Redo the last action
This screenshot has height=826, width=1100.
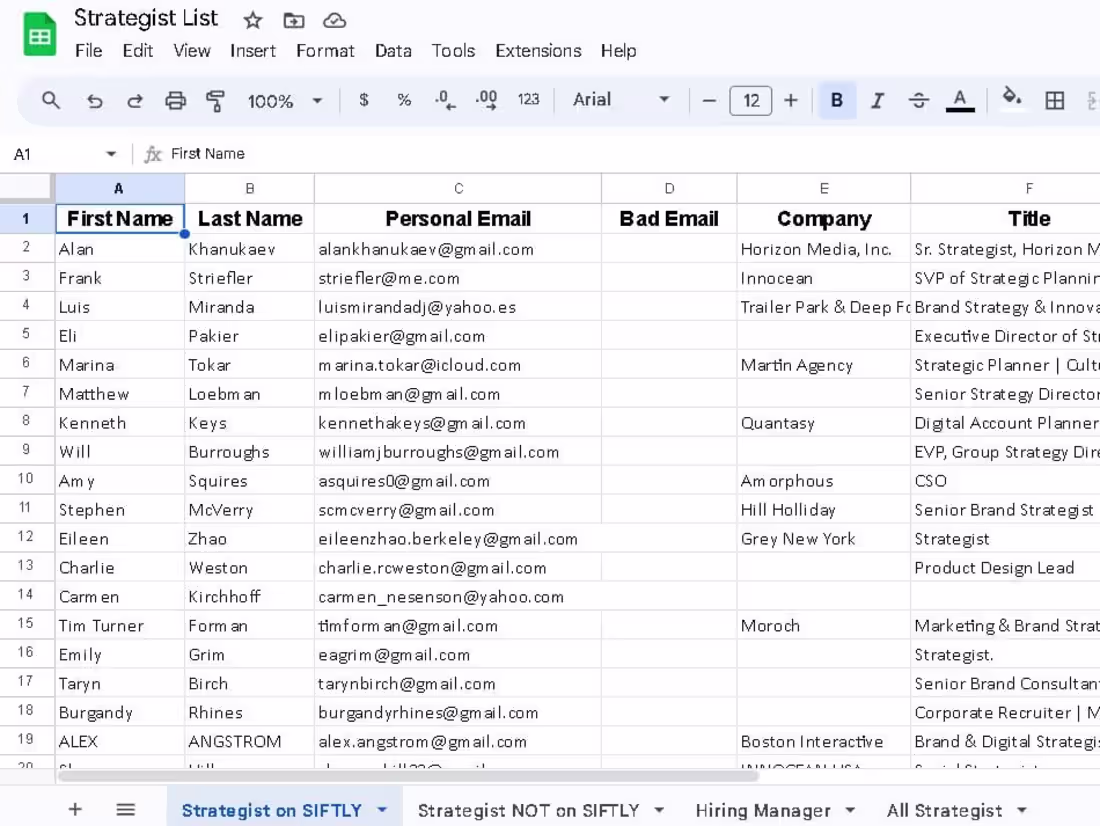pyautogui.click(x=135, y=100)
